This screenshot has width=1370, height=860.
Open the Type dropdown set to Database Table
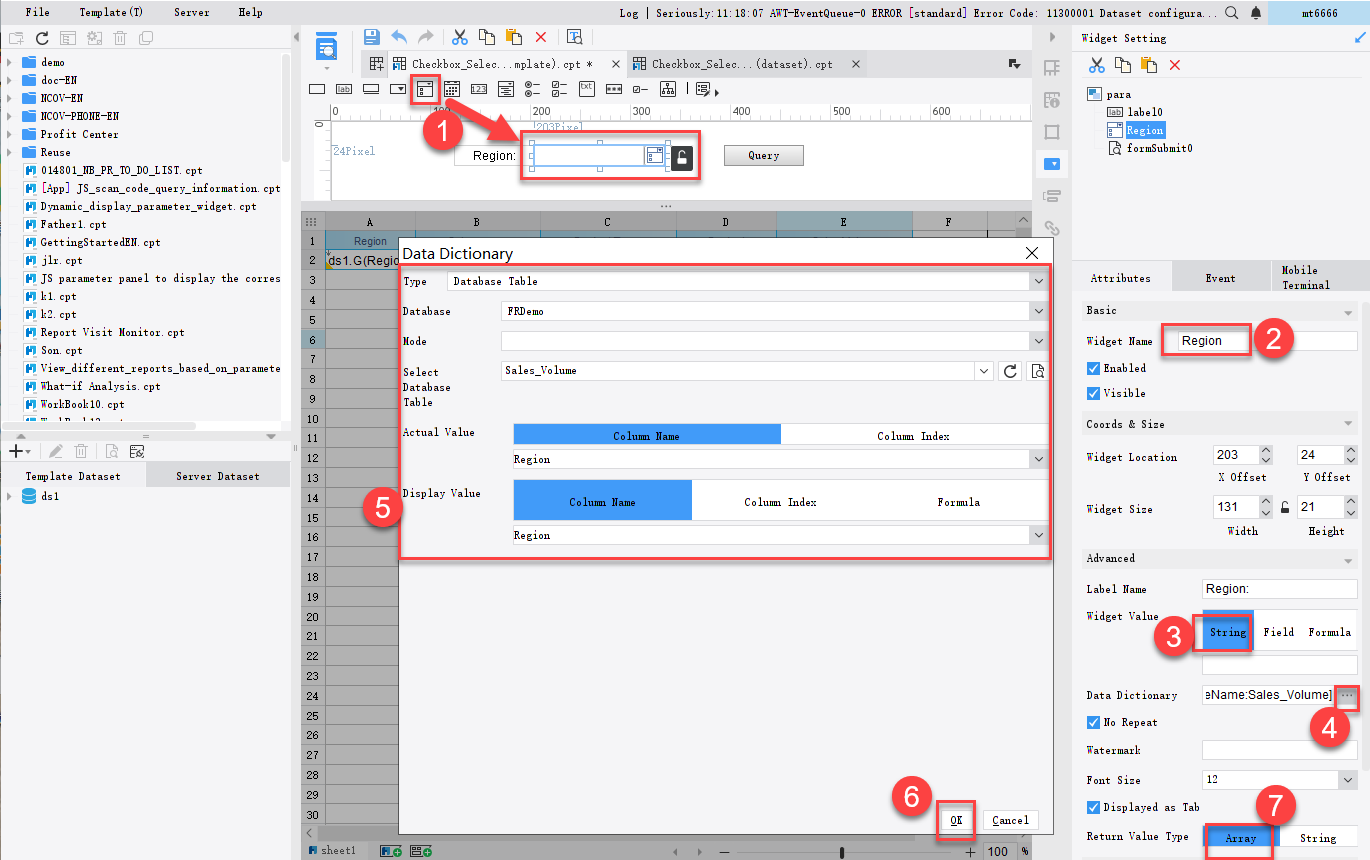pyautogui.click(x=1038, y=281)
